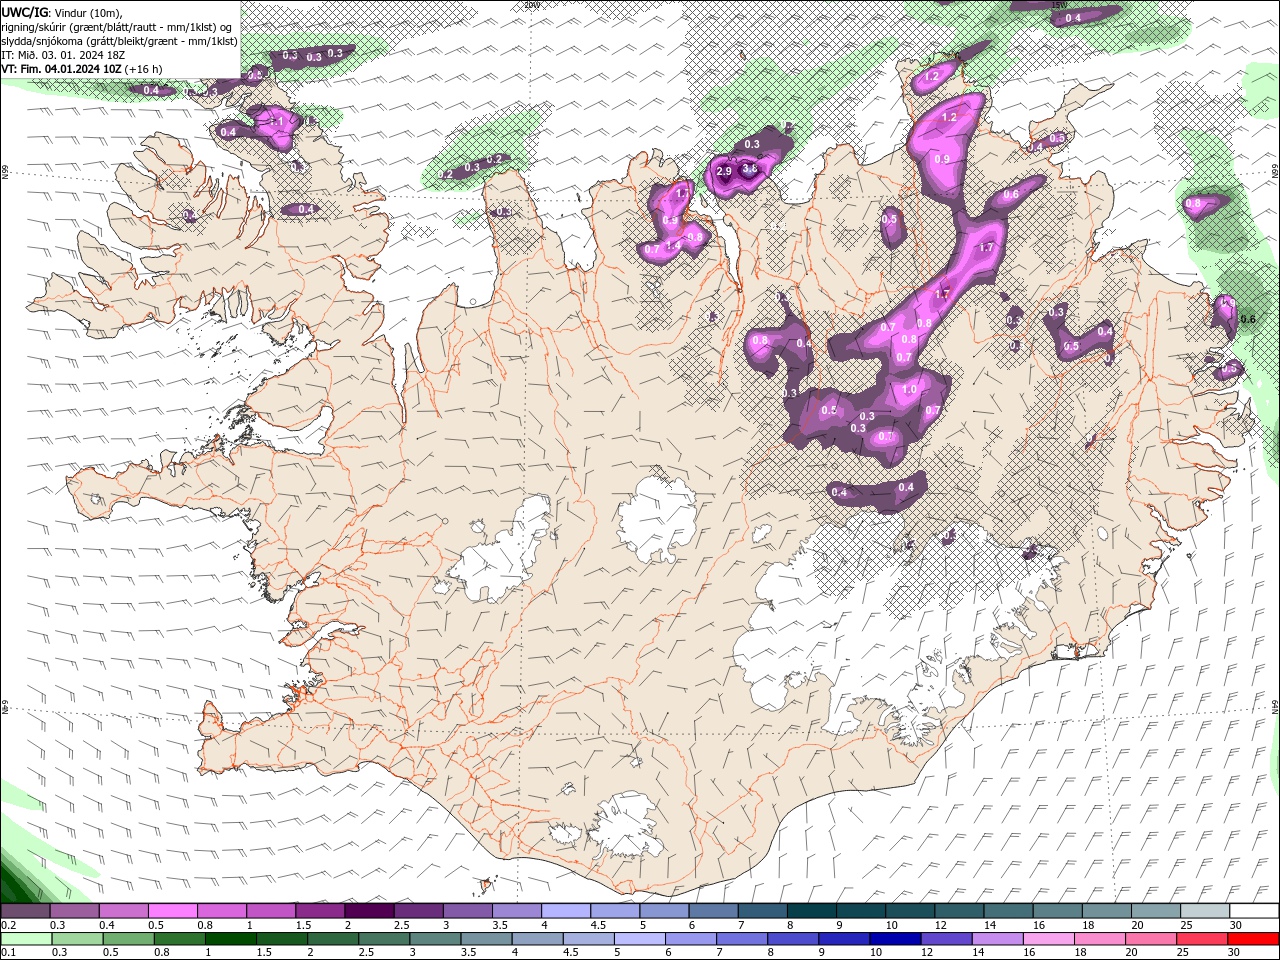Click the 'IT: Mið. 03. 01. 2024 18Z' line
1280x960 pixels.
[x=63, y=55]
